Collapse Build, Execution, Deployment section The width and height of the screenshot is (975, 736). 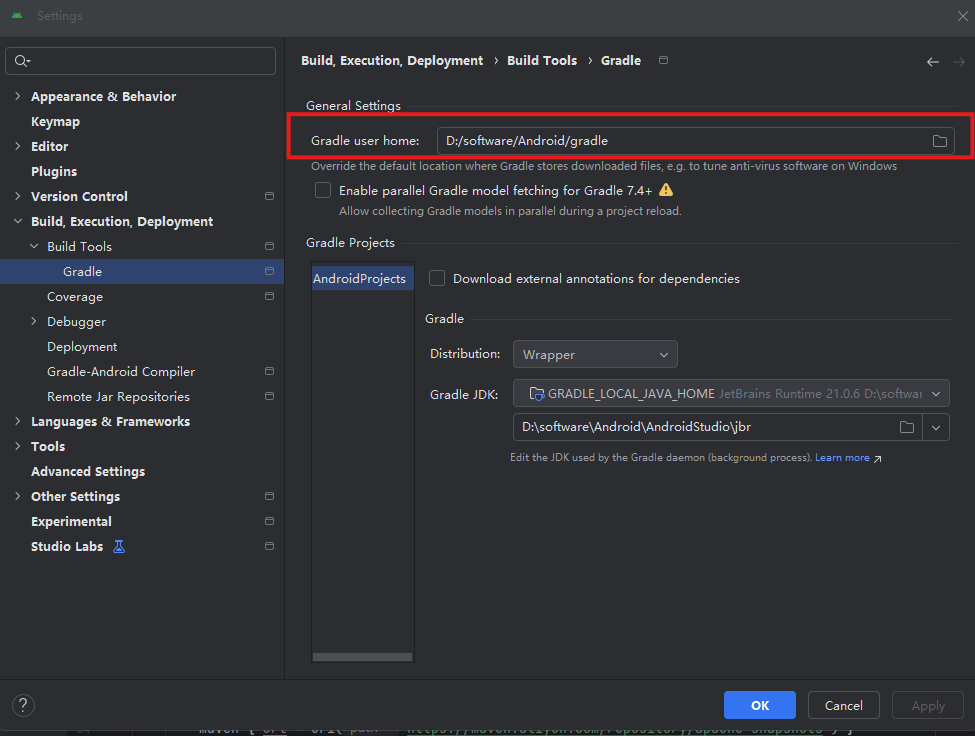pos(17,221)
